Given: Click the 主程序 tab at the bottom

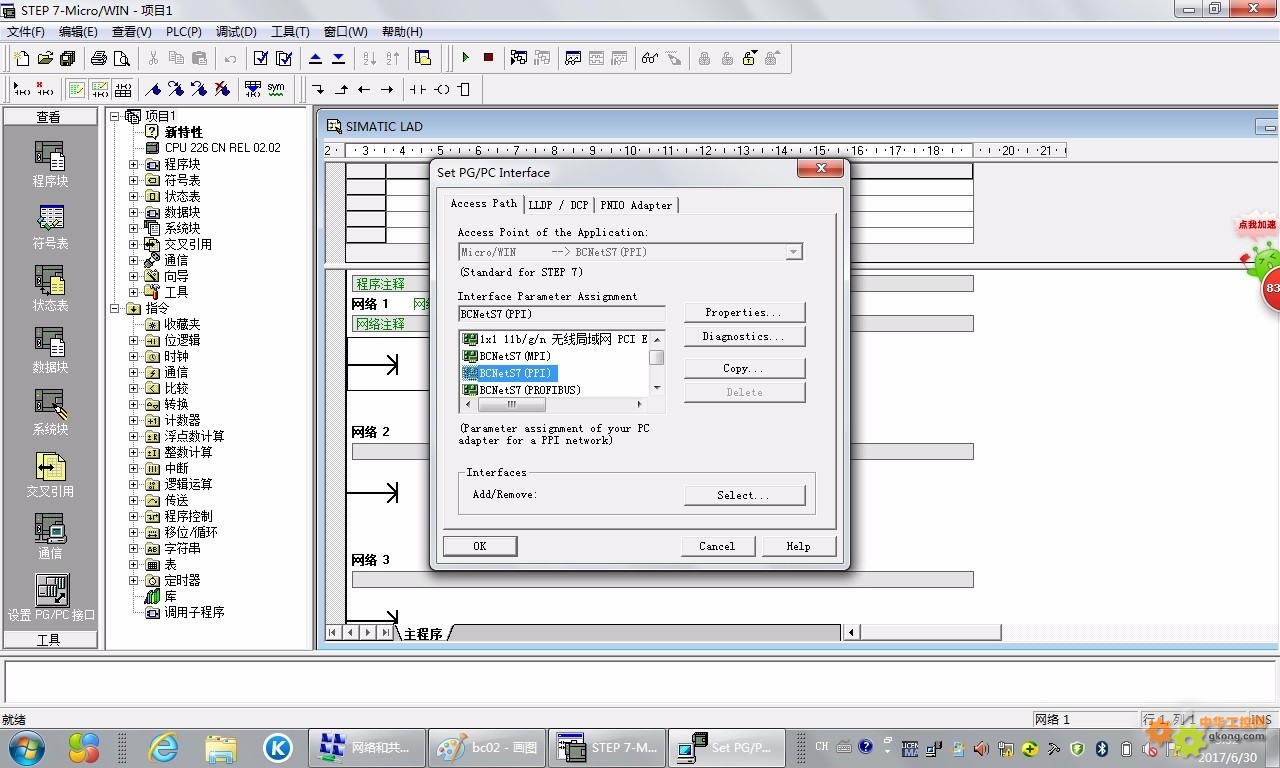Looking at the screenshot, I should click(x=423, y=634).
